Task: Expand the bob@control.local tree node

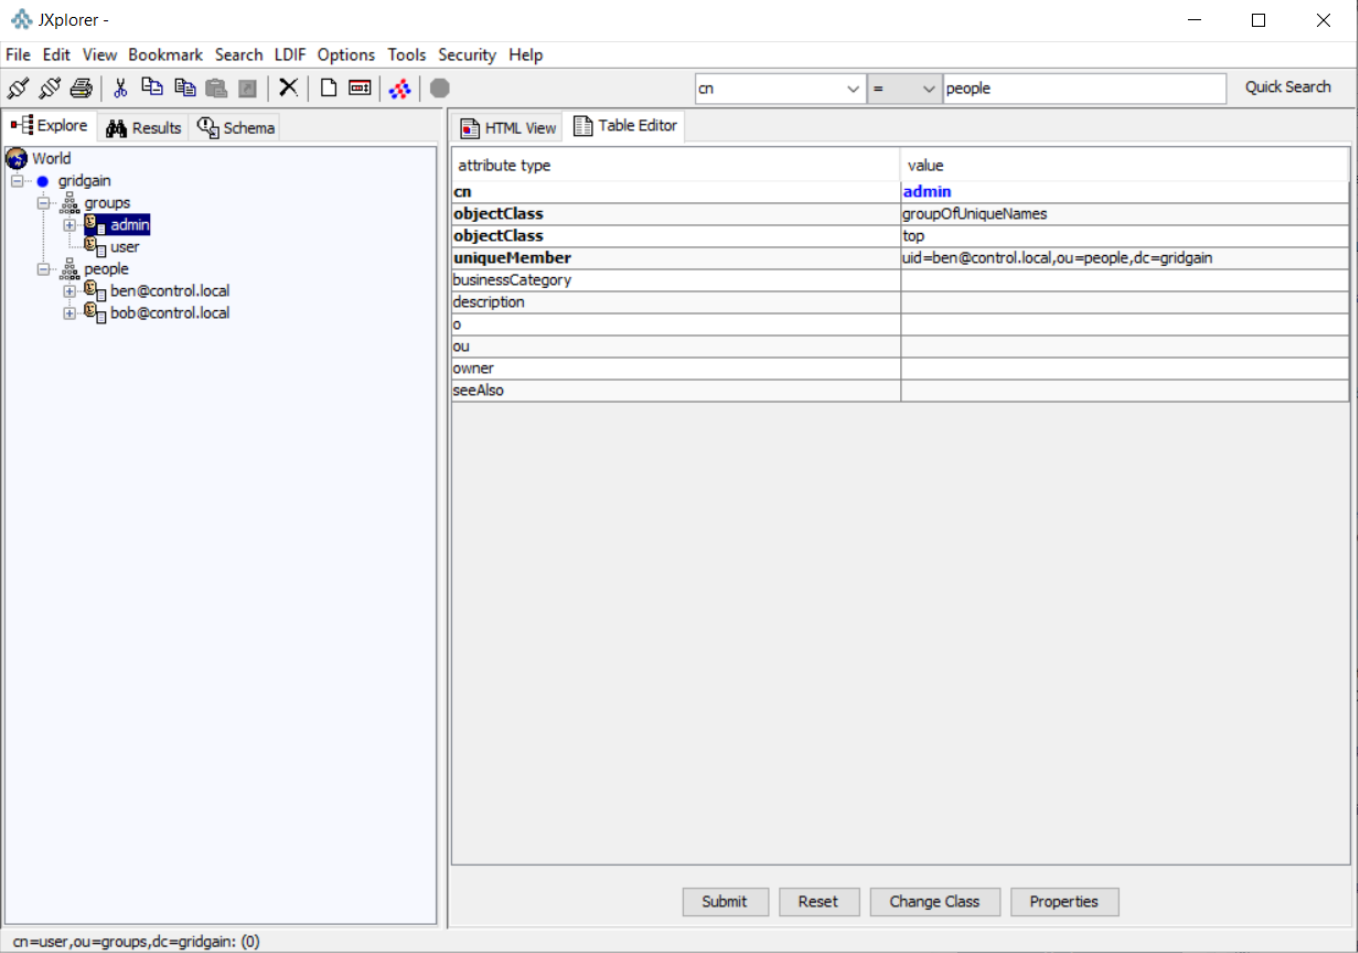Action: (x=69, y=313)
